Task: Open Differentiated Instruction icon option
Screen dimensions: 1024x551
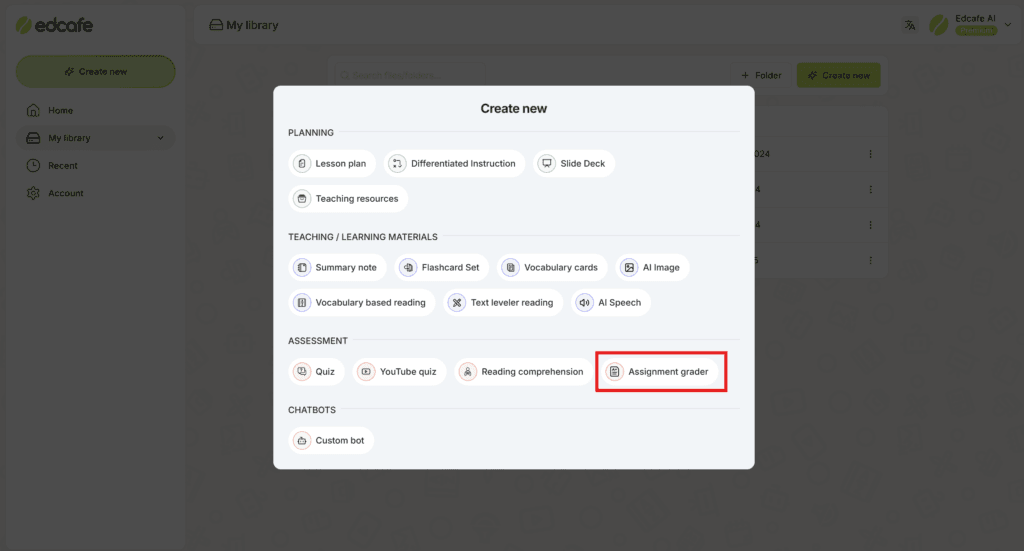Action: [x=397, y=163]
